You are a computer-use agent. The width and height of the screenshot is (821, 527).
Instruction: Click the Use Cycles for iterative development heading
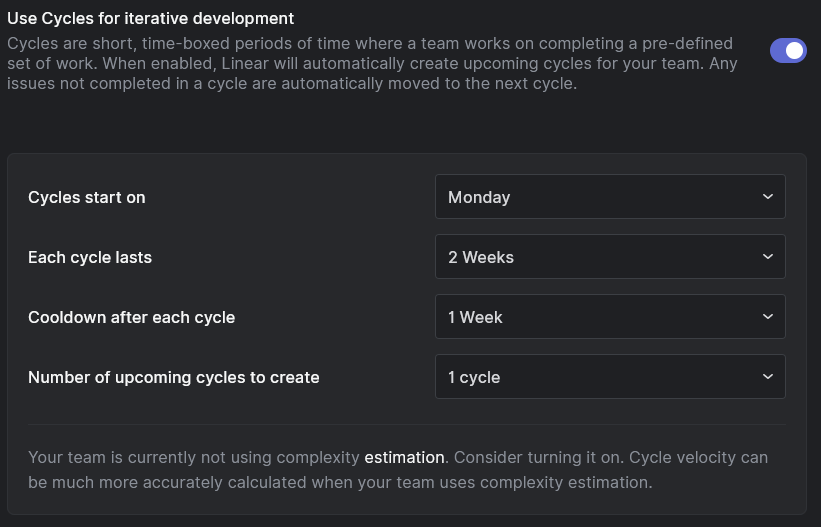pyautogui.click(x=151, y=18)
